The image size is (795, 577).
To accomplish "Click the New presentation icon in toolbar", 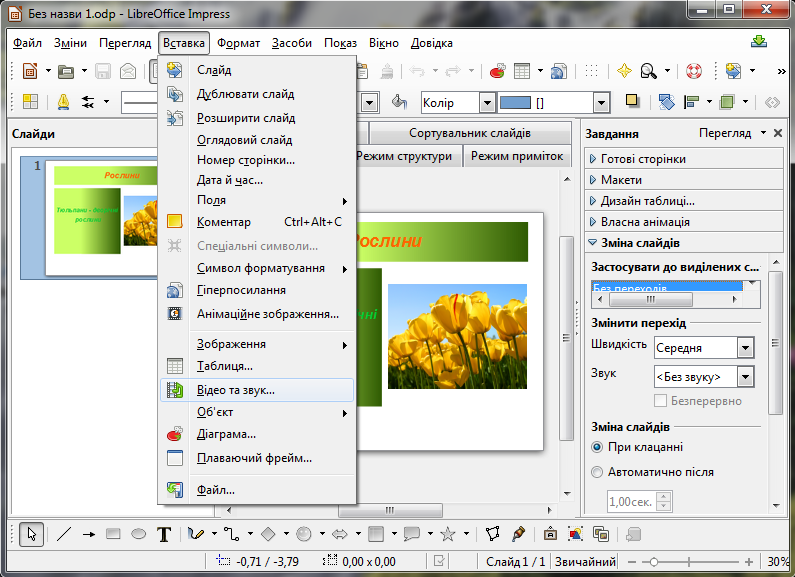I will [30, 71].
